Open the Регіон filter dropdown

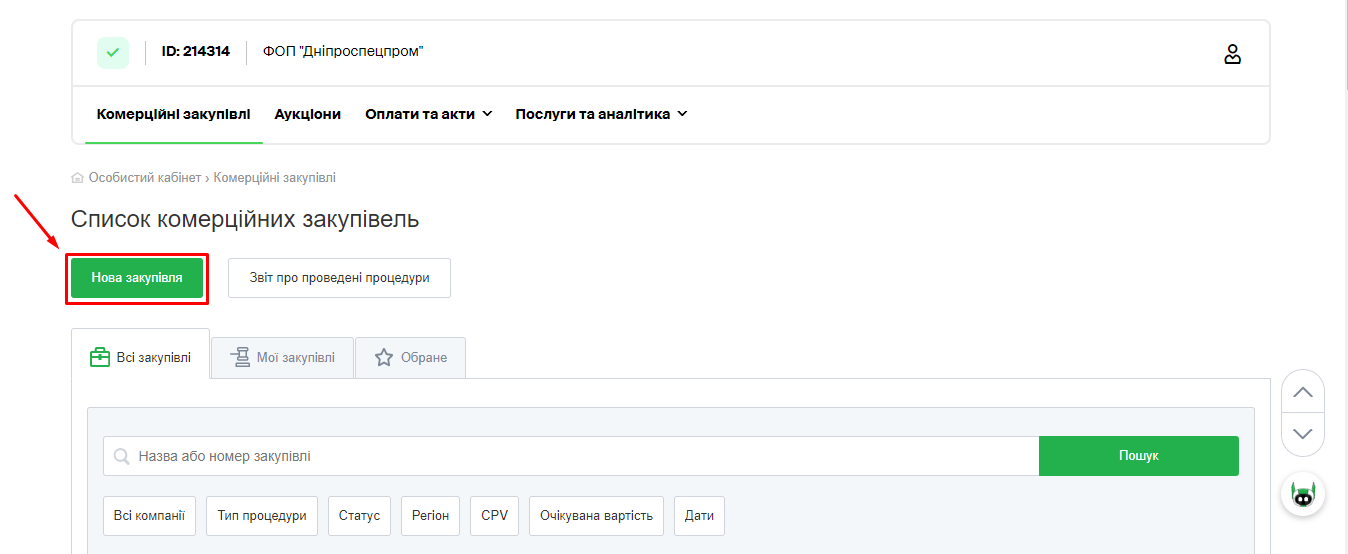tap(431, 516)
